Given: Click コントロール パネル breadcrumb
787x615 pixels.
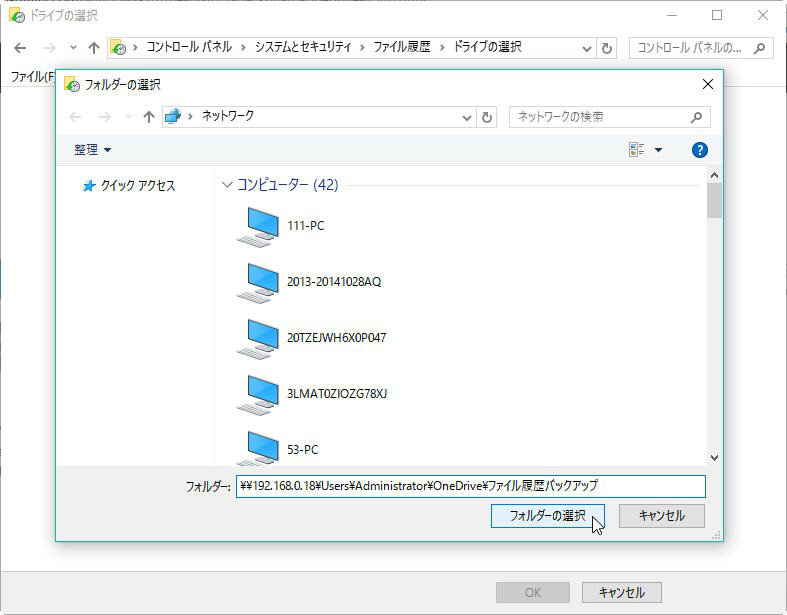Looking at the screenshot, I should (189, 47).
